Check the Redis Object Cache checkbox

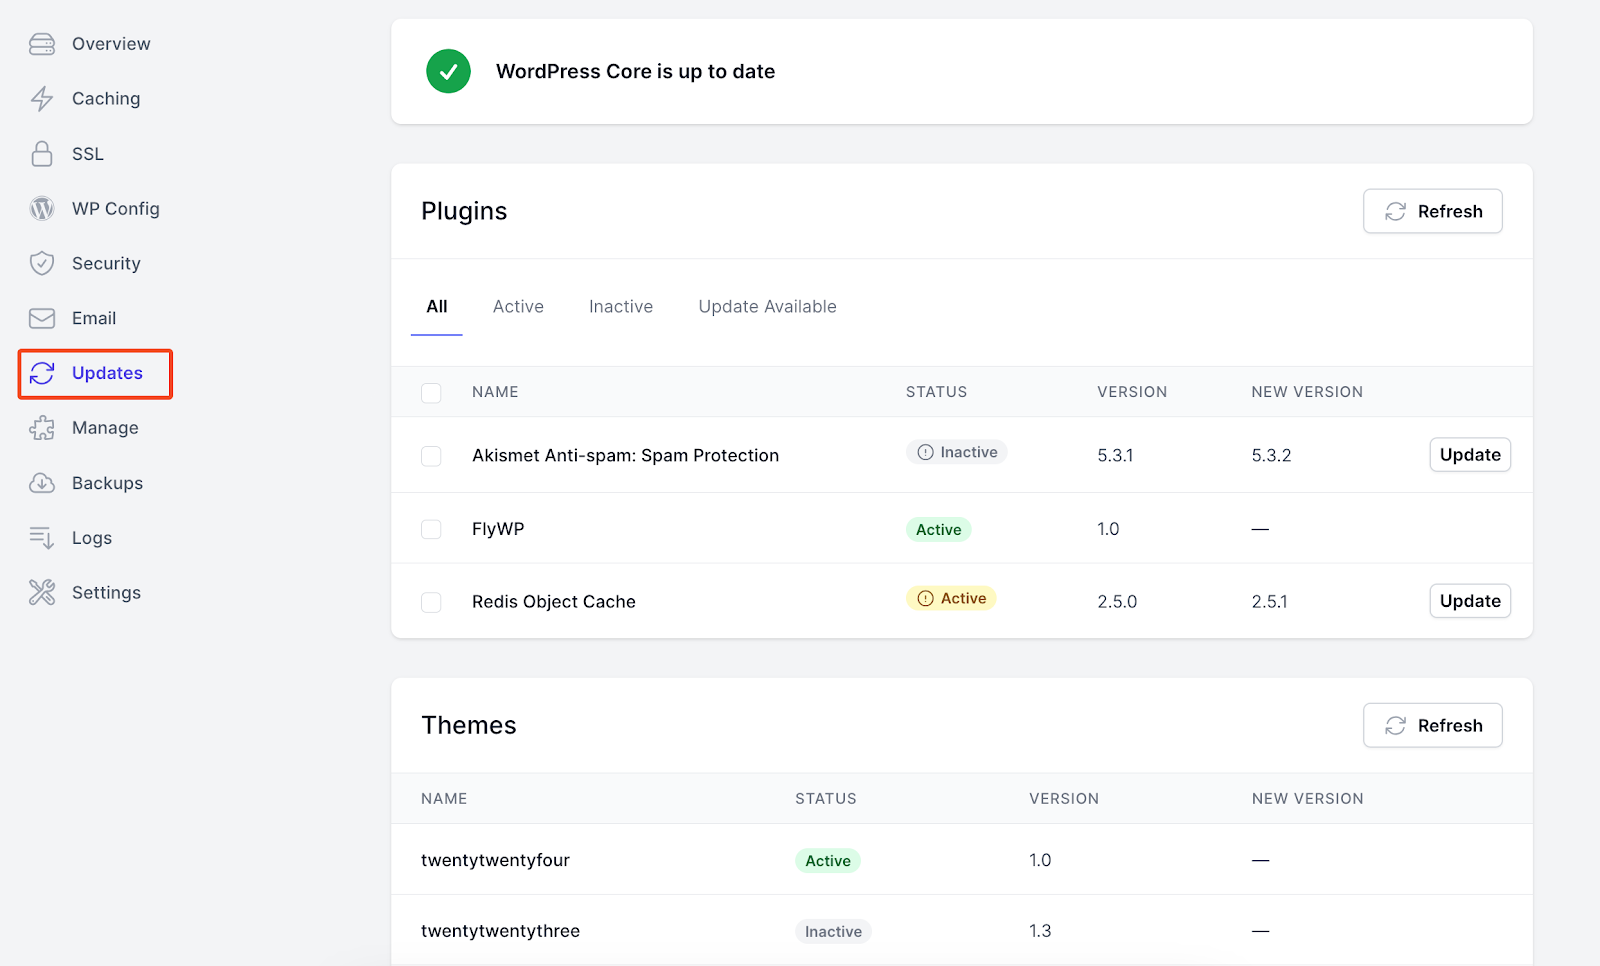click(431, 602)
